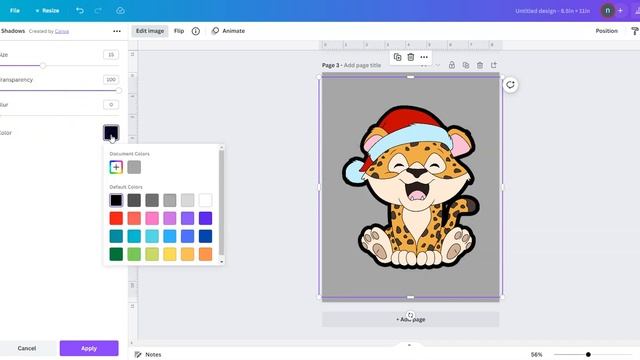Viewport: 640px width, 360px height.
Task: Select the yellow default color swatch
Action: tap(170, 254)
